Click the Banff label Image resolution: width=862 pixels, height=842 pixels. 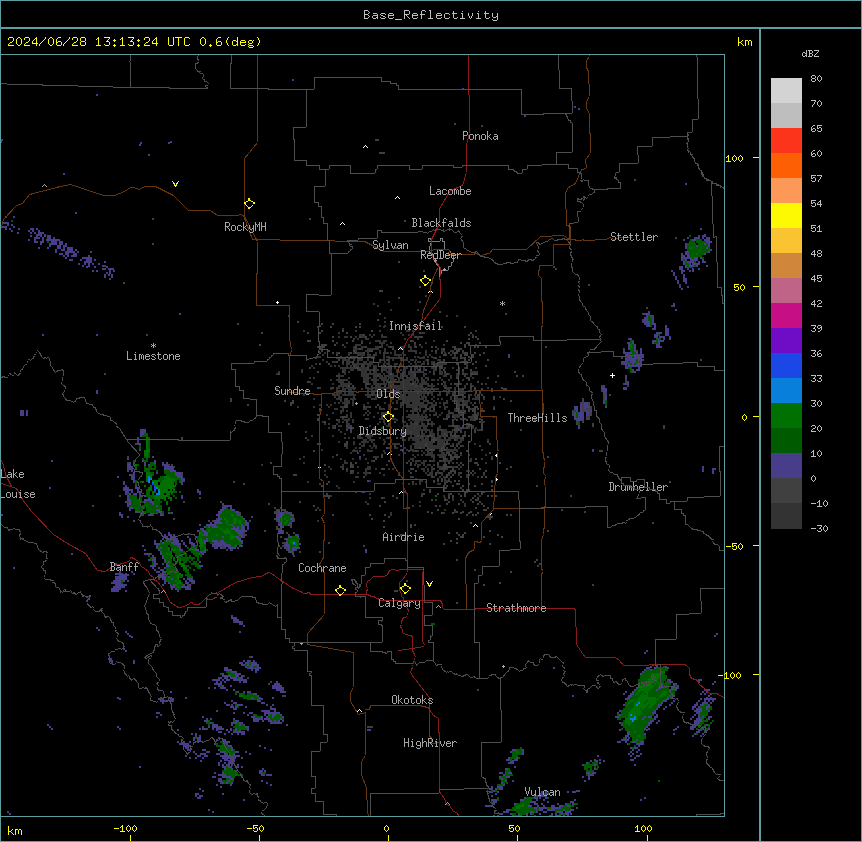tap(124, 567)
